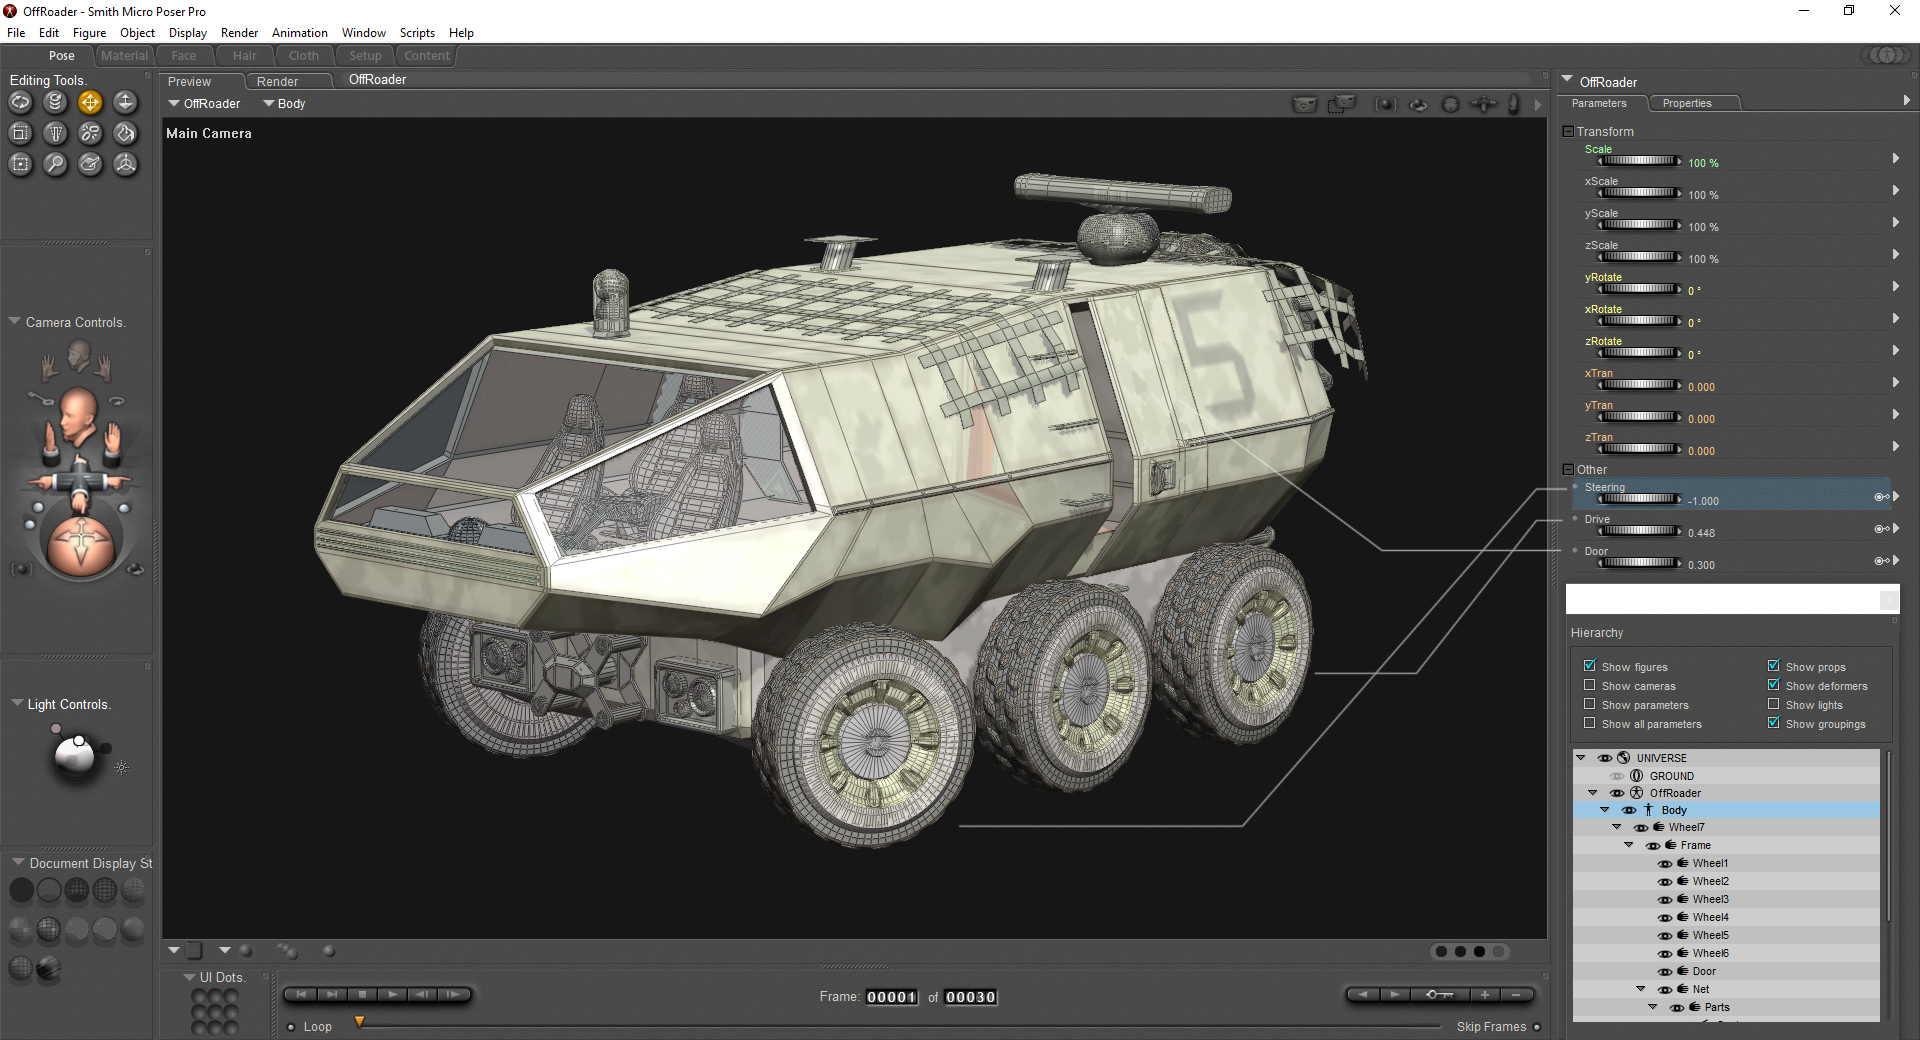Select the Morphing tool
The image size is (1920, 1040).
click(90, 164)
